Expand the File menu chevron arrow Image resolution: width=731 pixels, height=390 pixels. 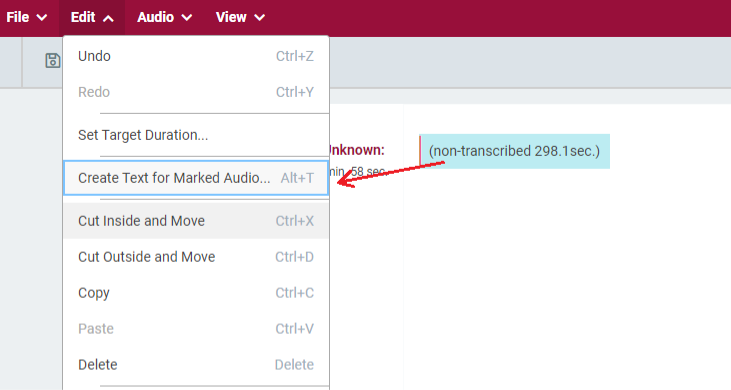click(42, 18)
